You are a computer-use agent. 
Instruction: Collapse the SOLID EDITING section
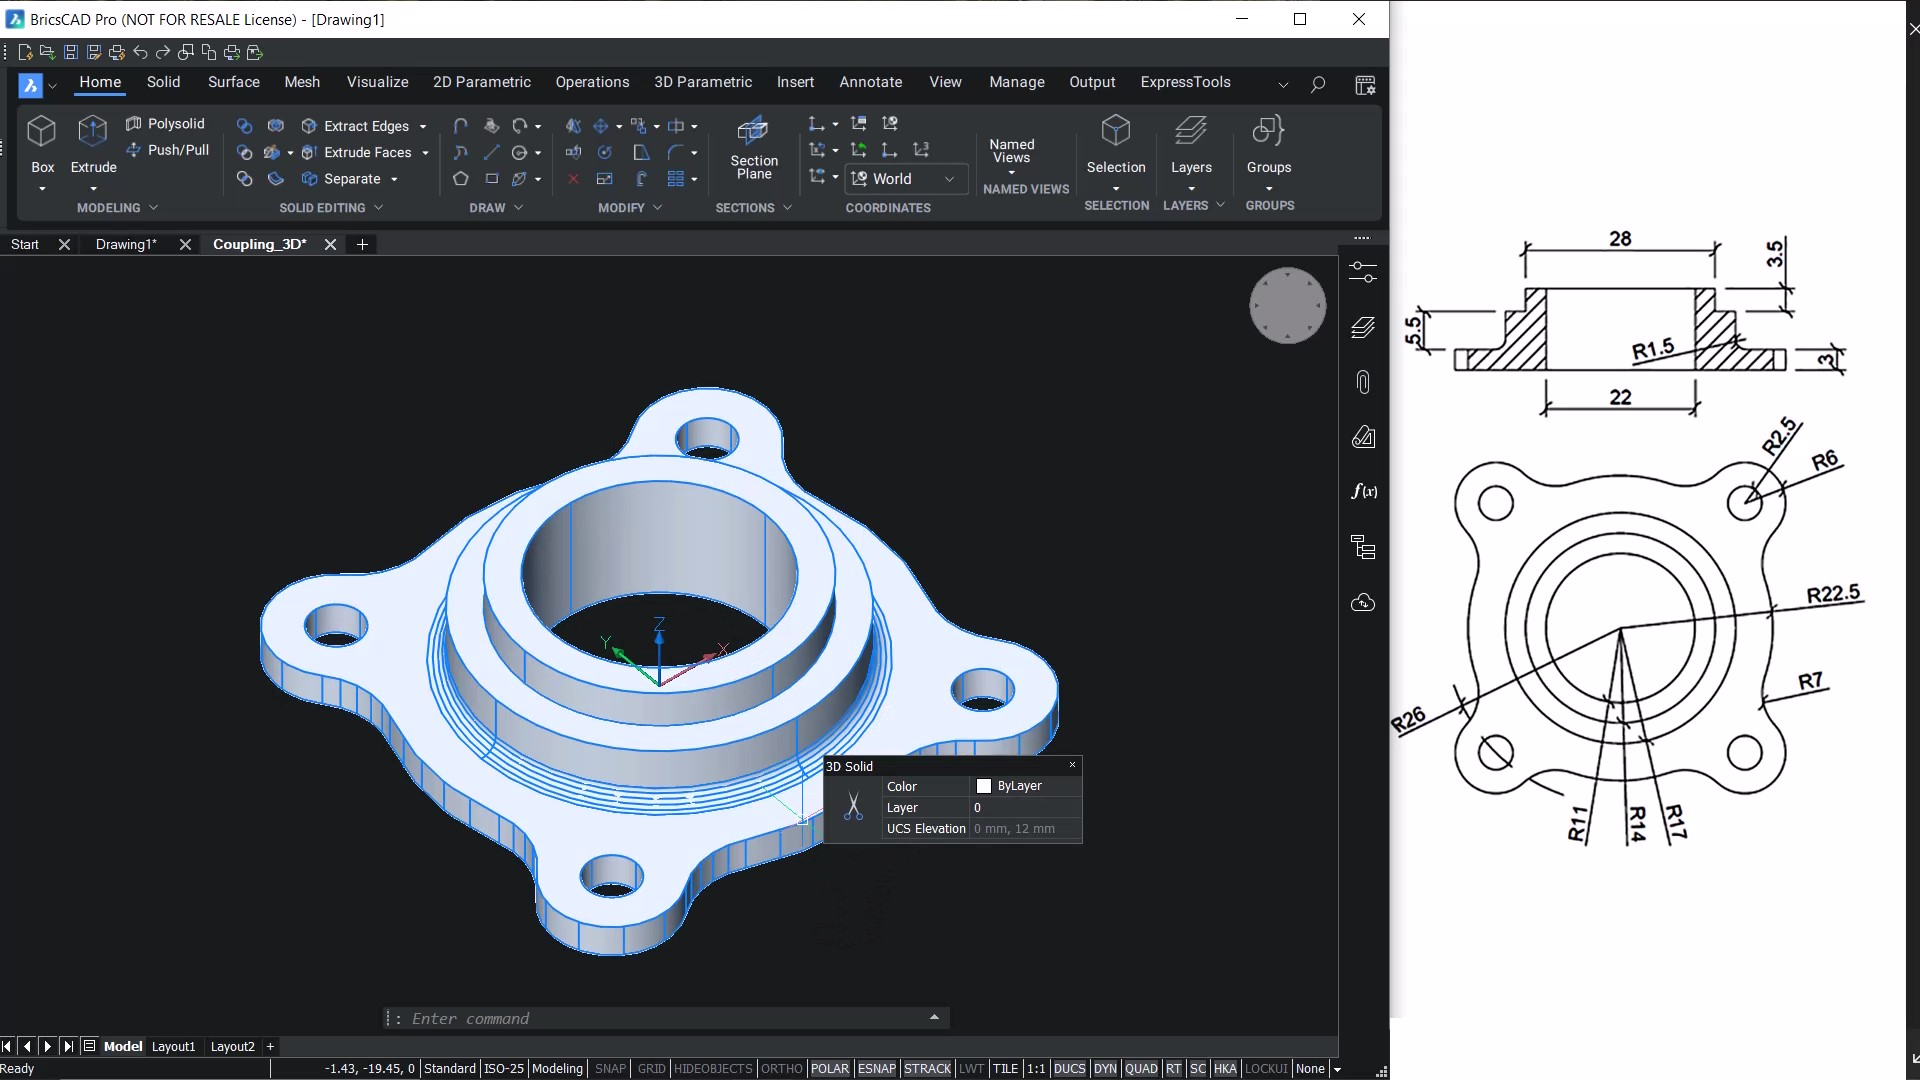tap(379, 207)
